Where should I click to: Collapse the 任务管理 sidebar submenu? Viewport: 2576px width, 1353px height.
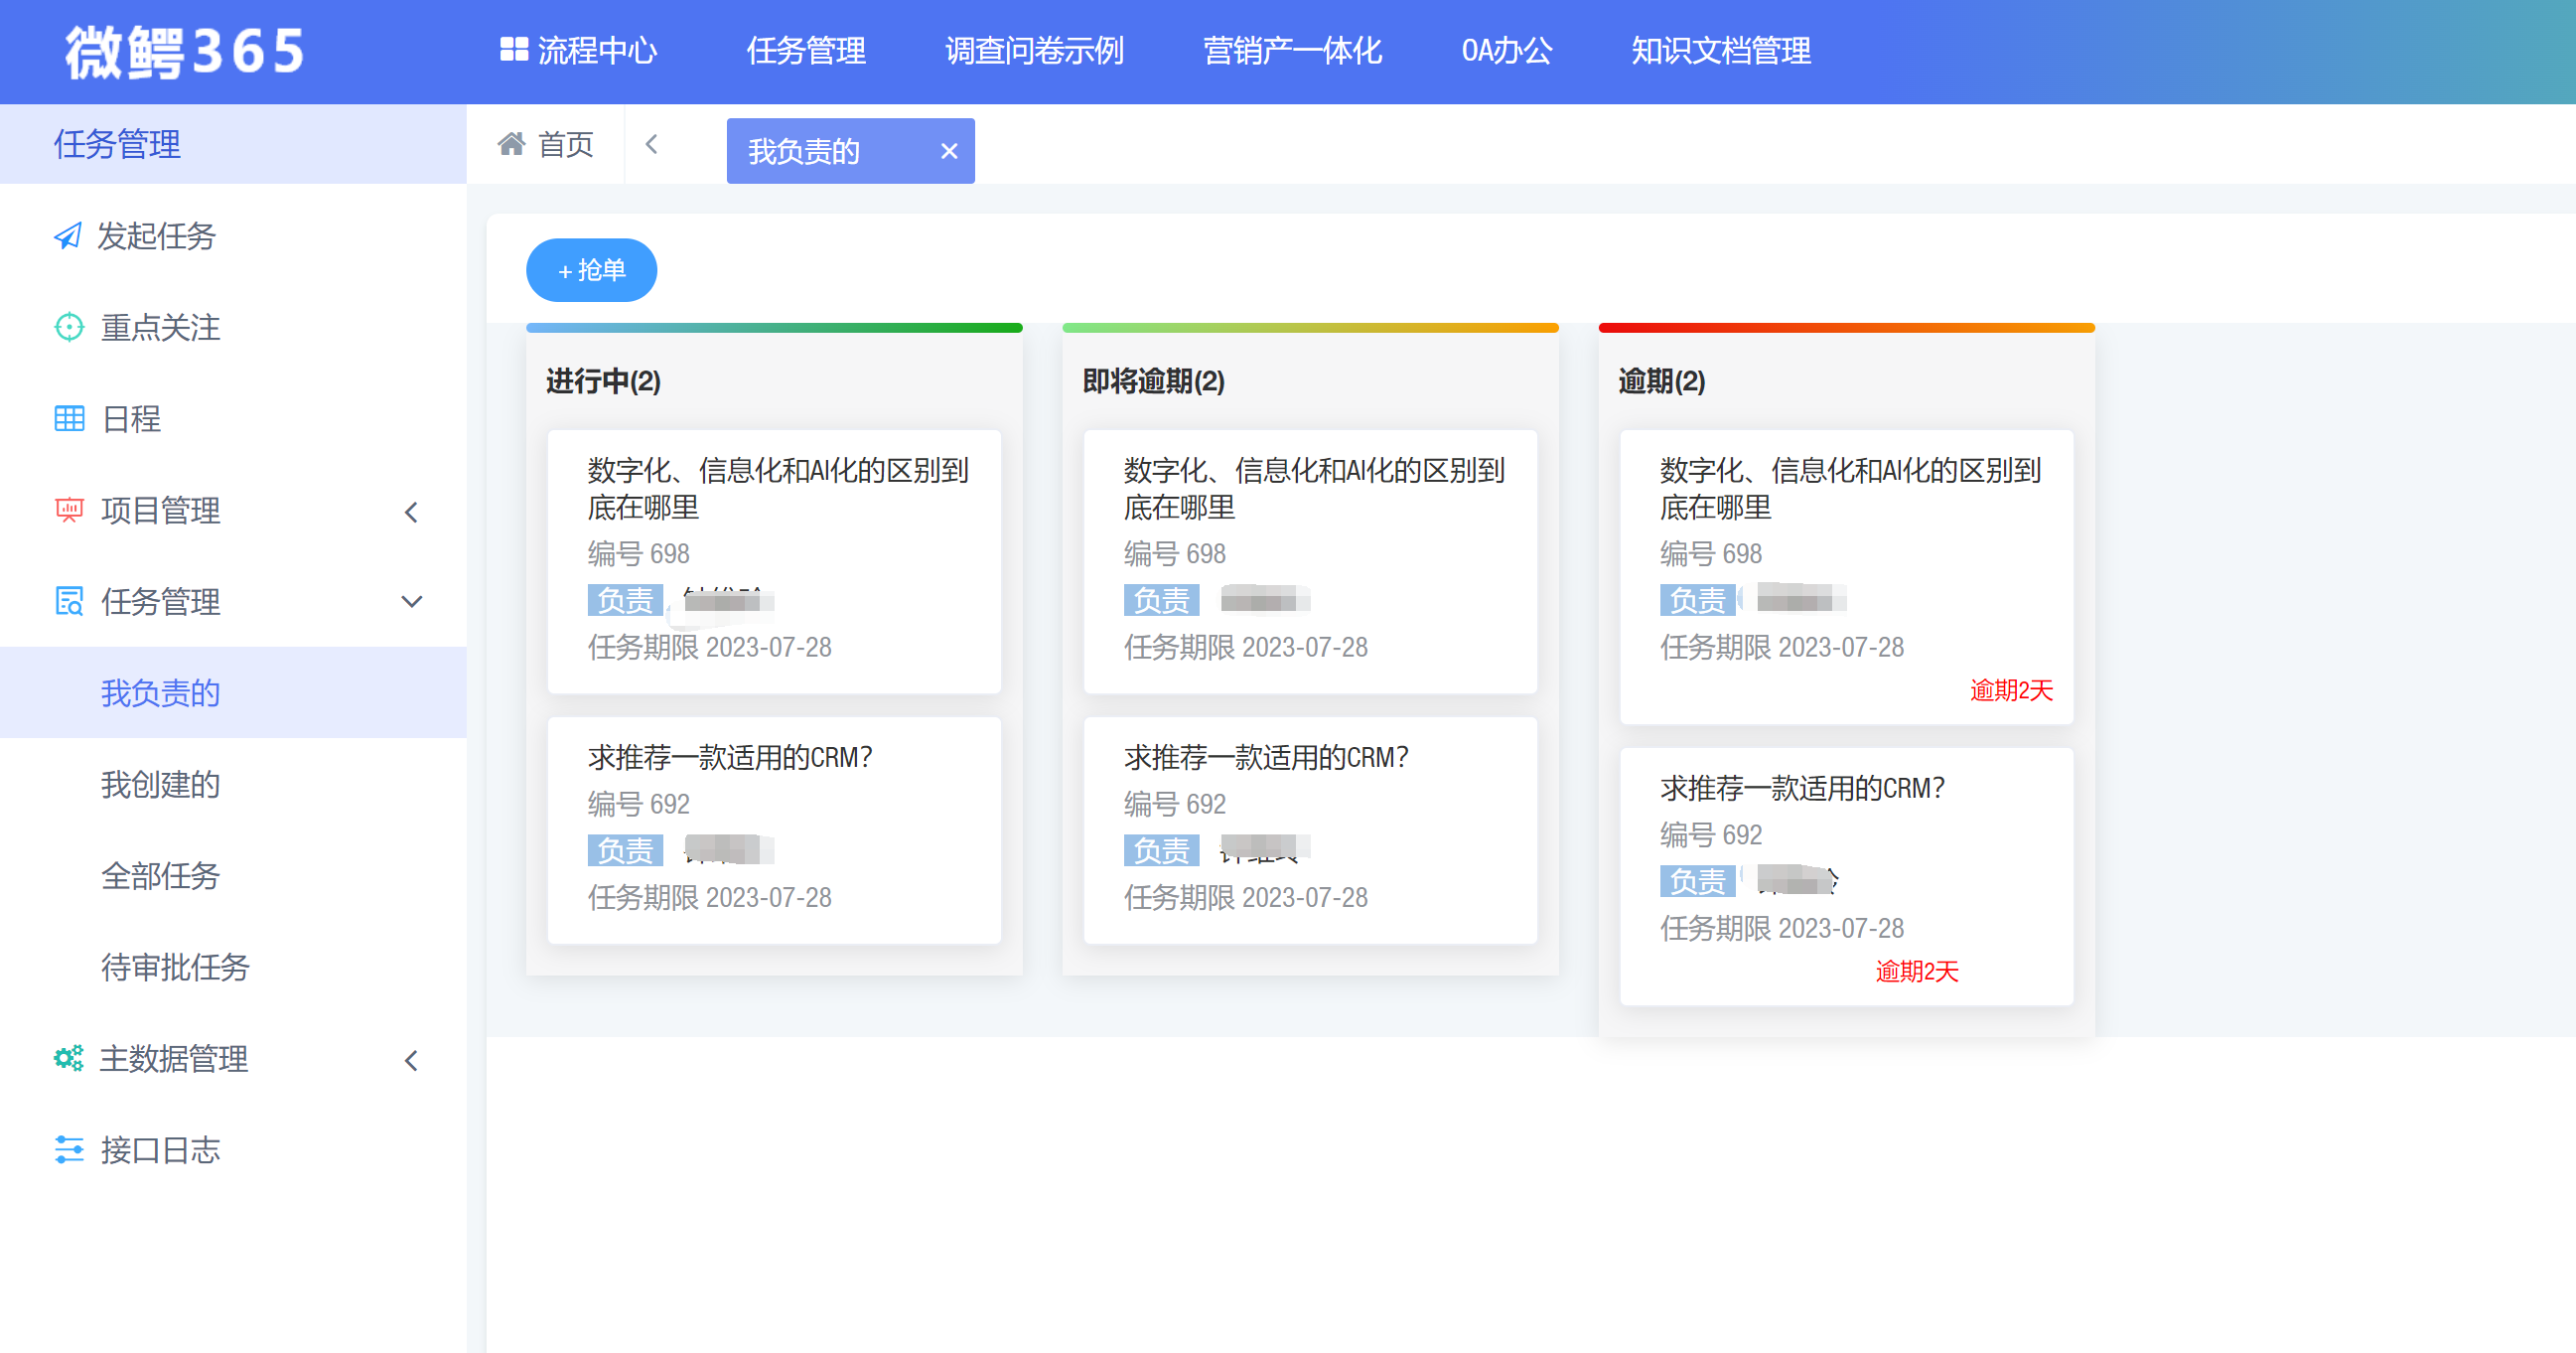click(x=411, y=602)
